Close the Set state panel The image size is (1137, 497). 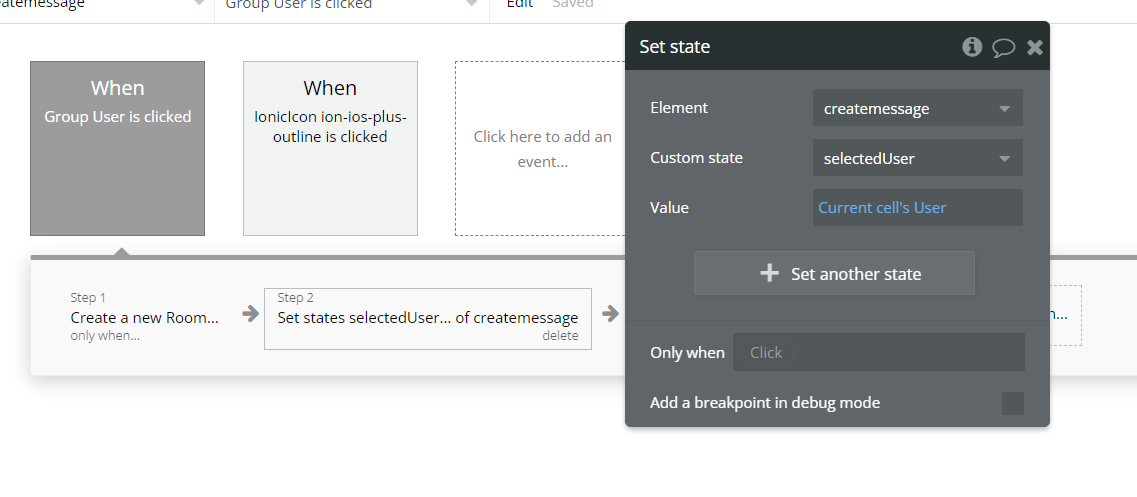[1035, 47]
